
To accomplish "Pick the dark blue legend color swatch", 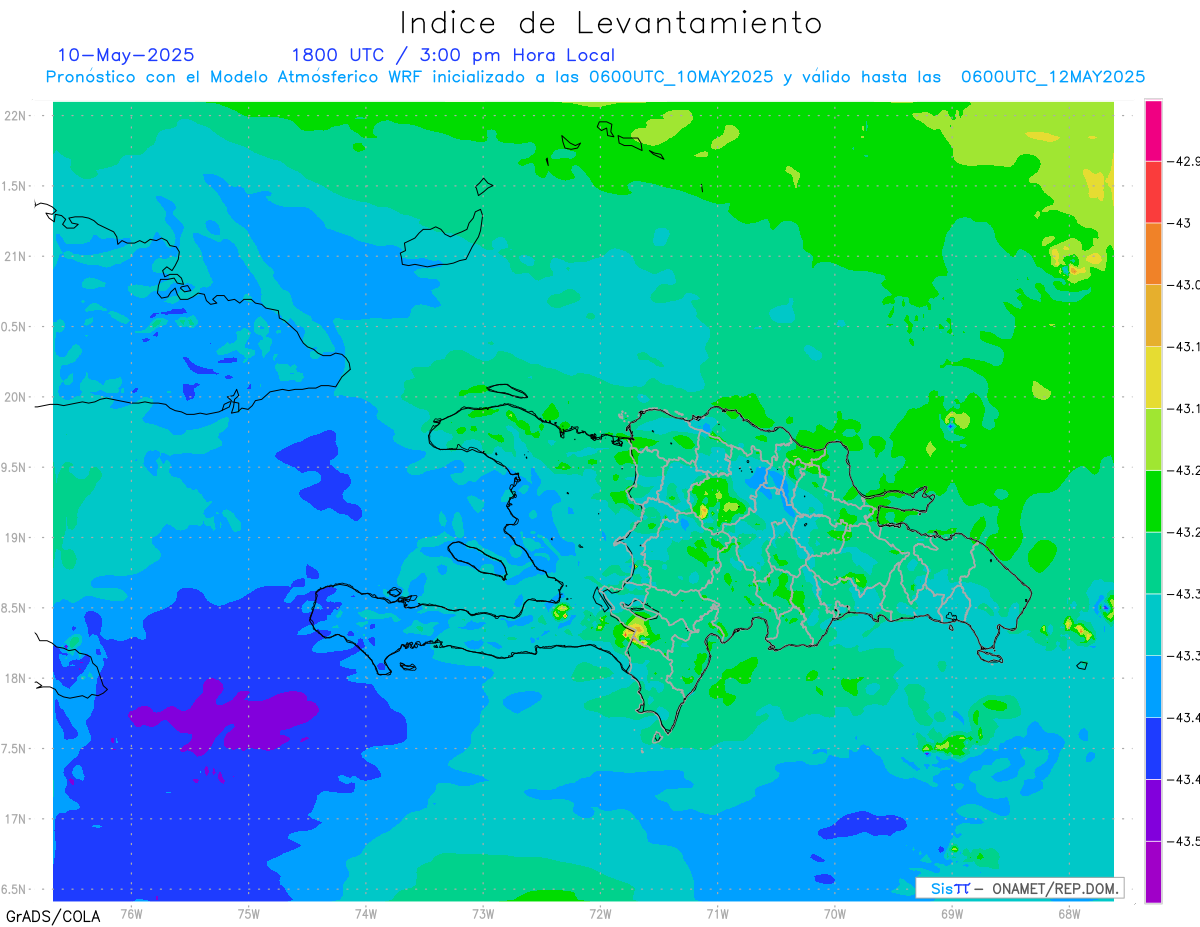I will click(x=1153, y=748).
